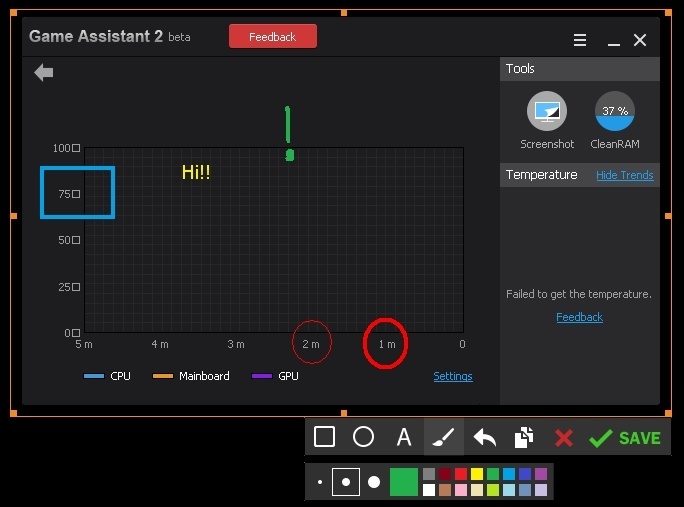The image size is (684, 507).
Task: Click the Game Assistant 2 title text
Action: (96, 36)
